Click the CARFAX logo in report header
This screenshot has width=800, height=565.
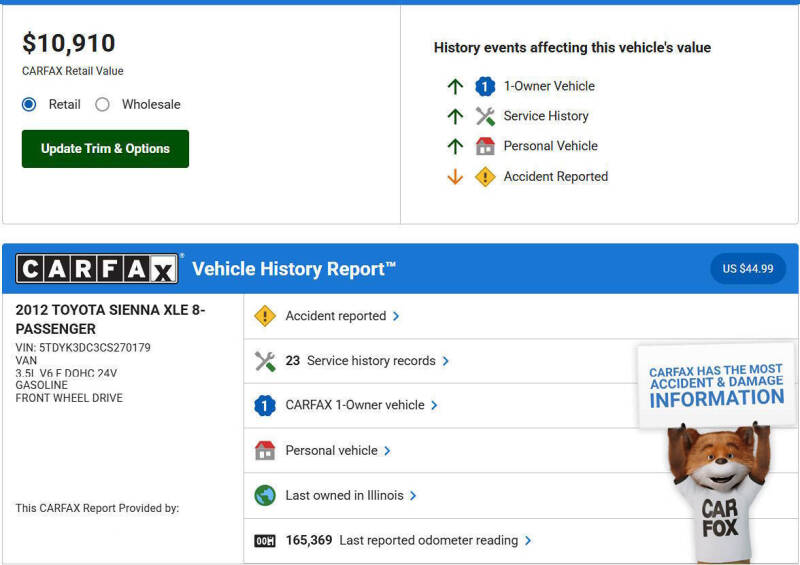tap(97, 269)
